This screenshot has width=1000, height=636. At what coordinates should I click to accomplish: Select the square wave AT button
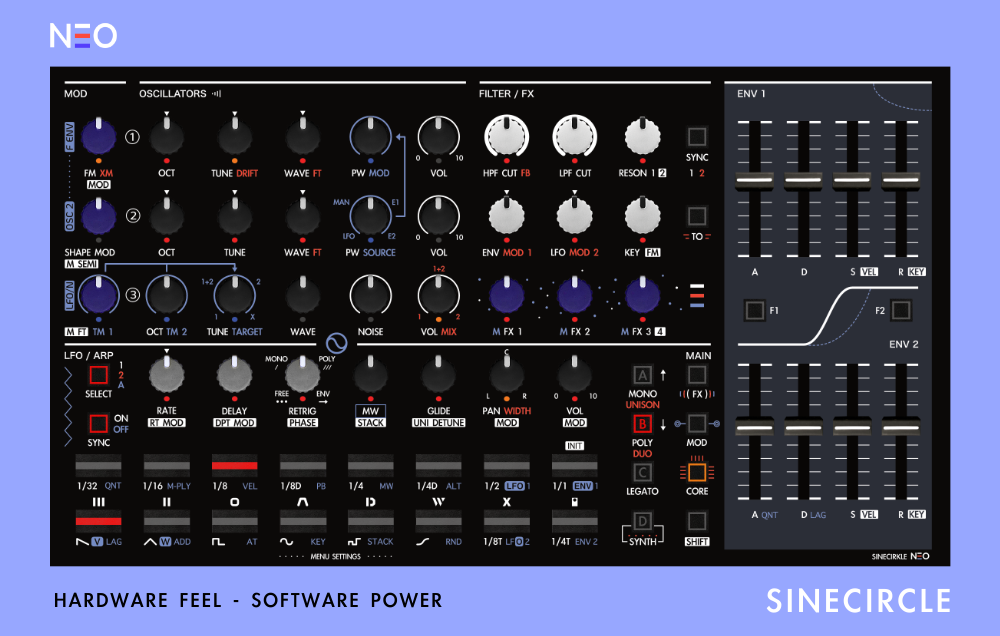point(235,521)
